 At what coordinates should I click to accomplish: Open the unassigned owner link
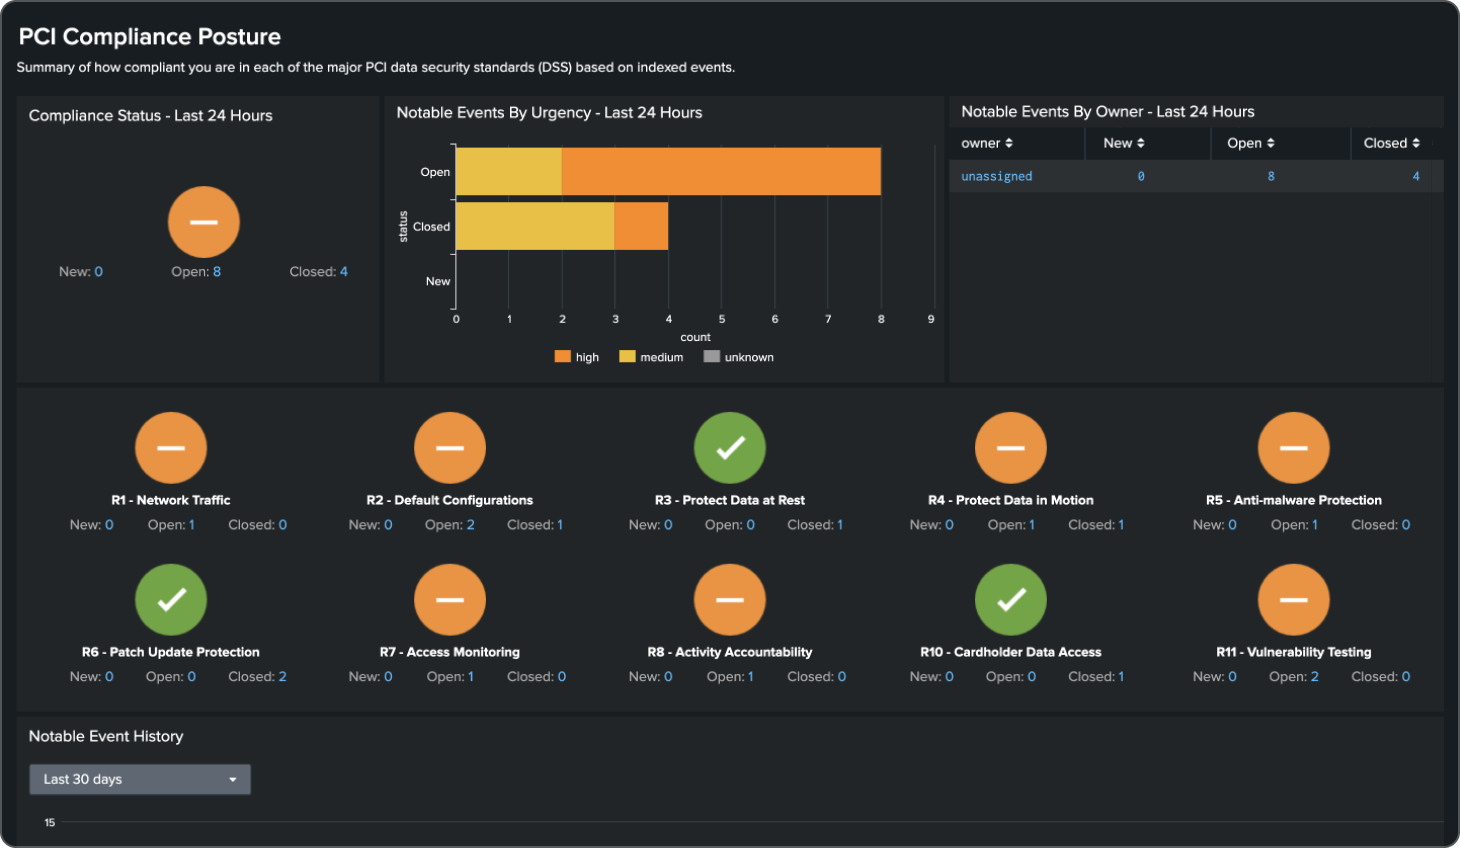(997, 176)
